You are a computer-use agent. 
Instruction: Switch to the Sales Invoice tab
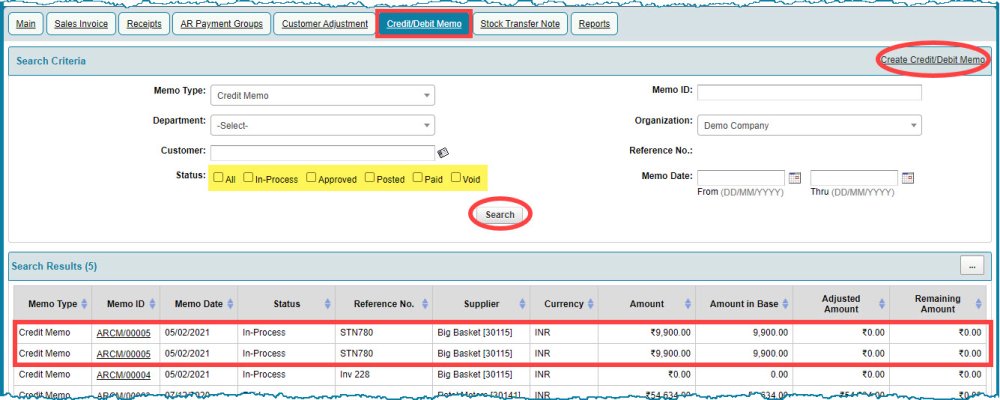pos(81,24)
